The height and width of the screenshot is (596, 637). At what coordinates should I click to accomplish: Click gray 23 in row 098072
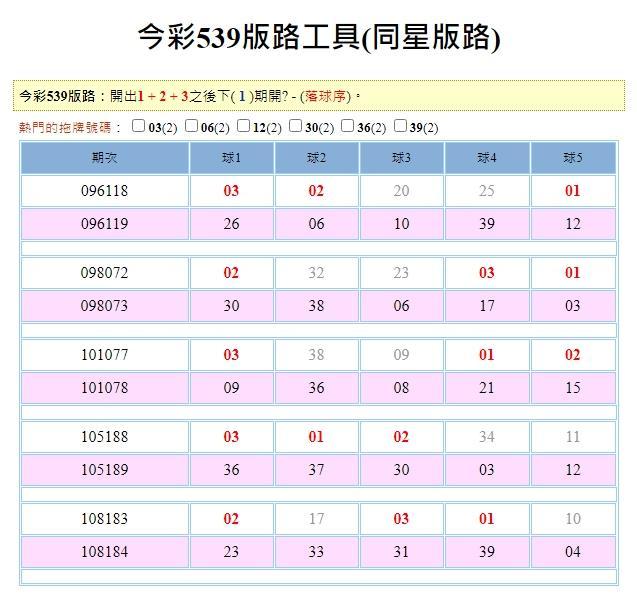click(x=401, y=273)
